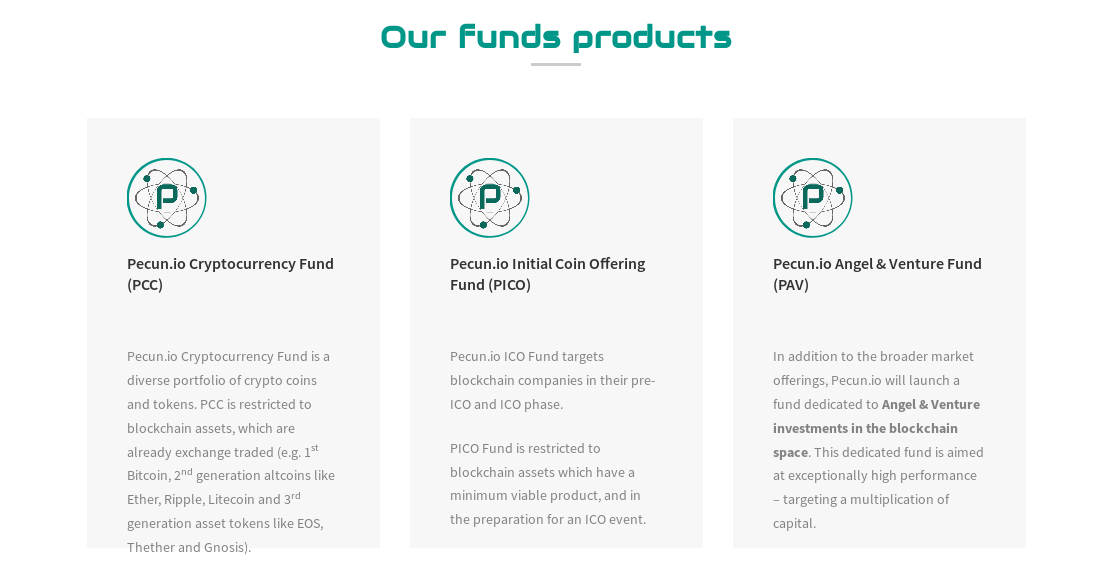Click the 'Our funds products' section title

coord(556,37)
